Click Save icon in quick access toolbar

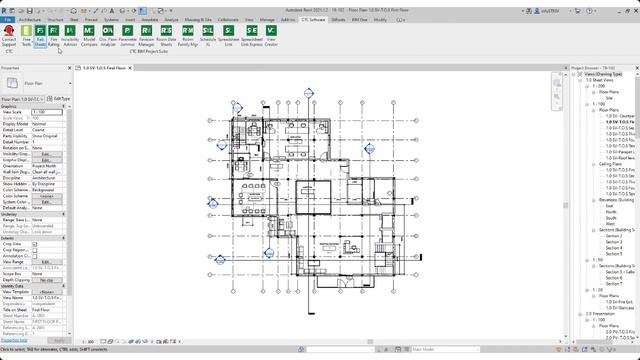pyautogui.click(x=29, y=11)
